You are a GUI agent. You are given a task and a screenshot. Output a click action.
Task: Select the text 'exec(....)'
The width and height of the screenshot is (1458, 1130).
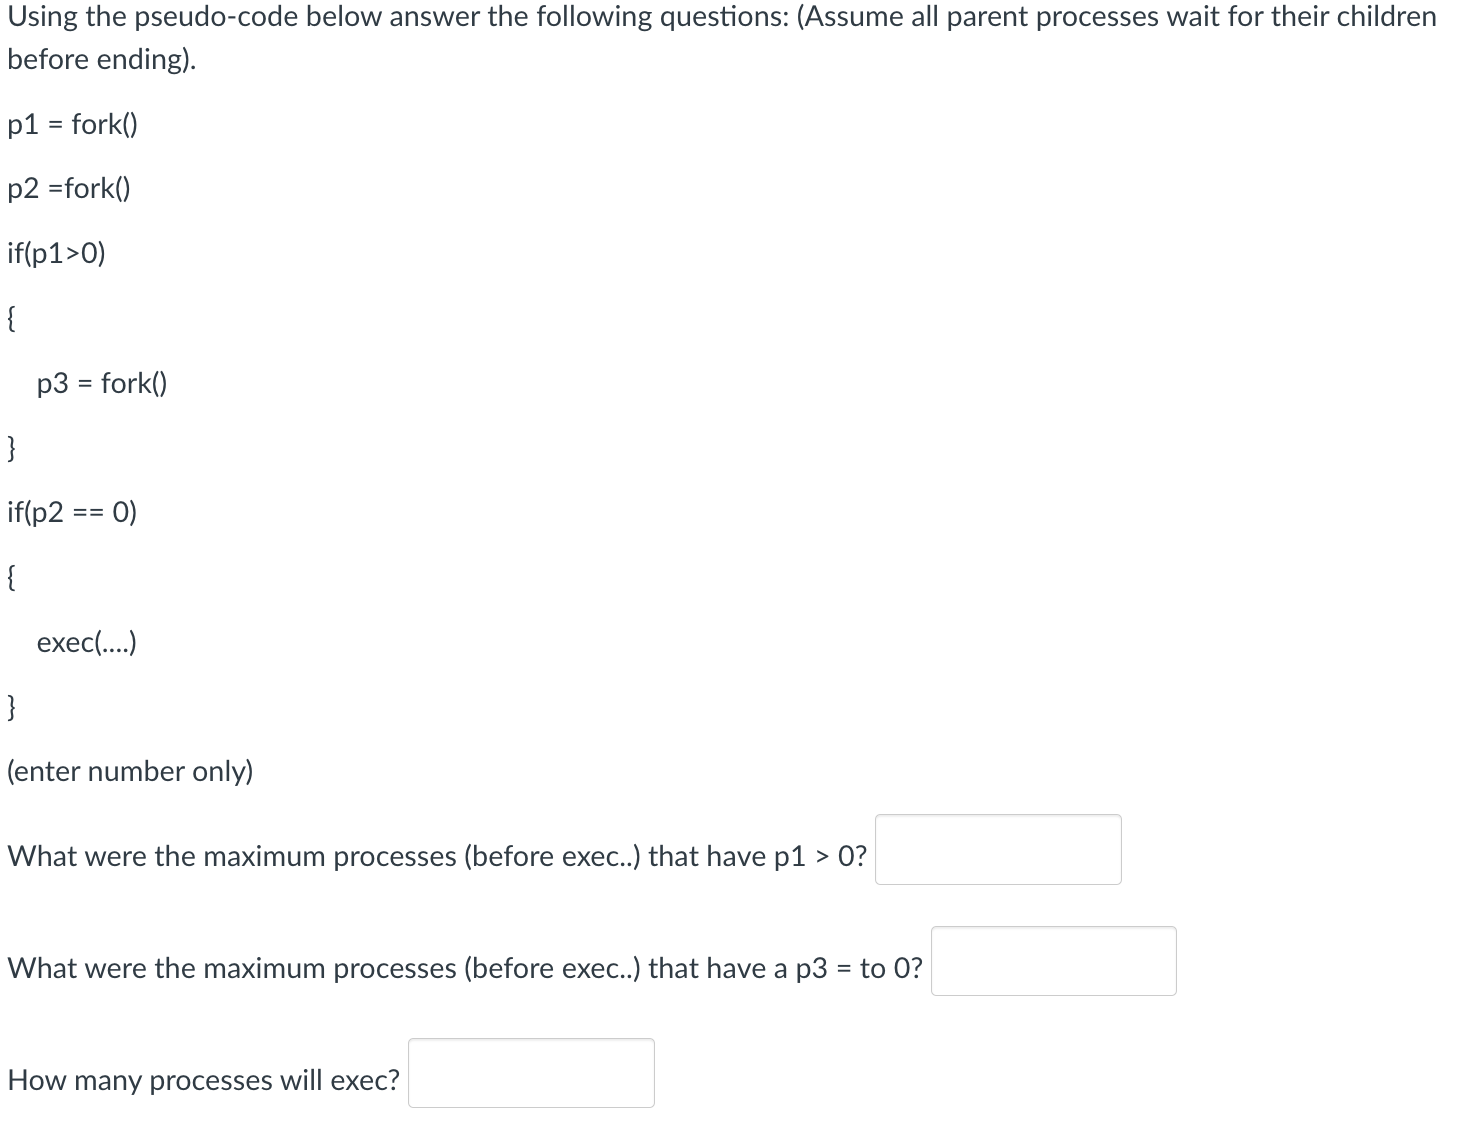[x=86, y=642]
